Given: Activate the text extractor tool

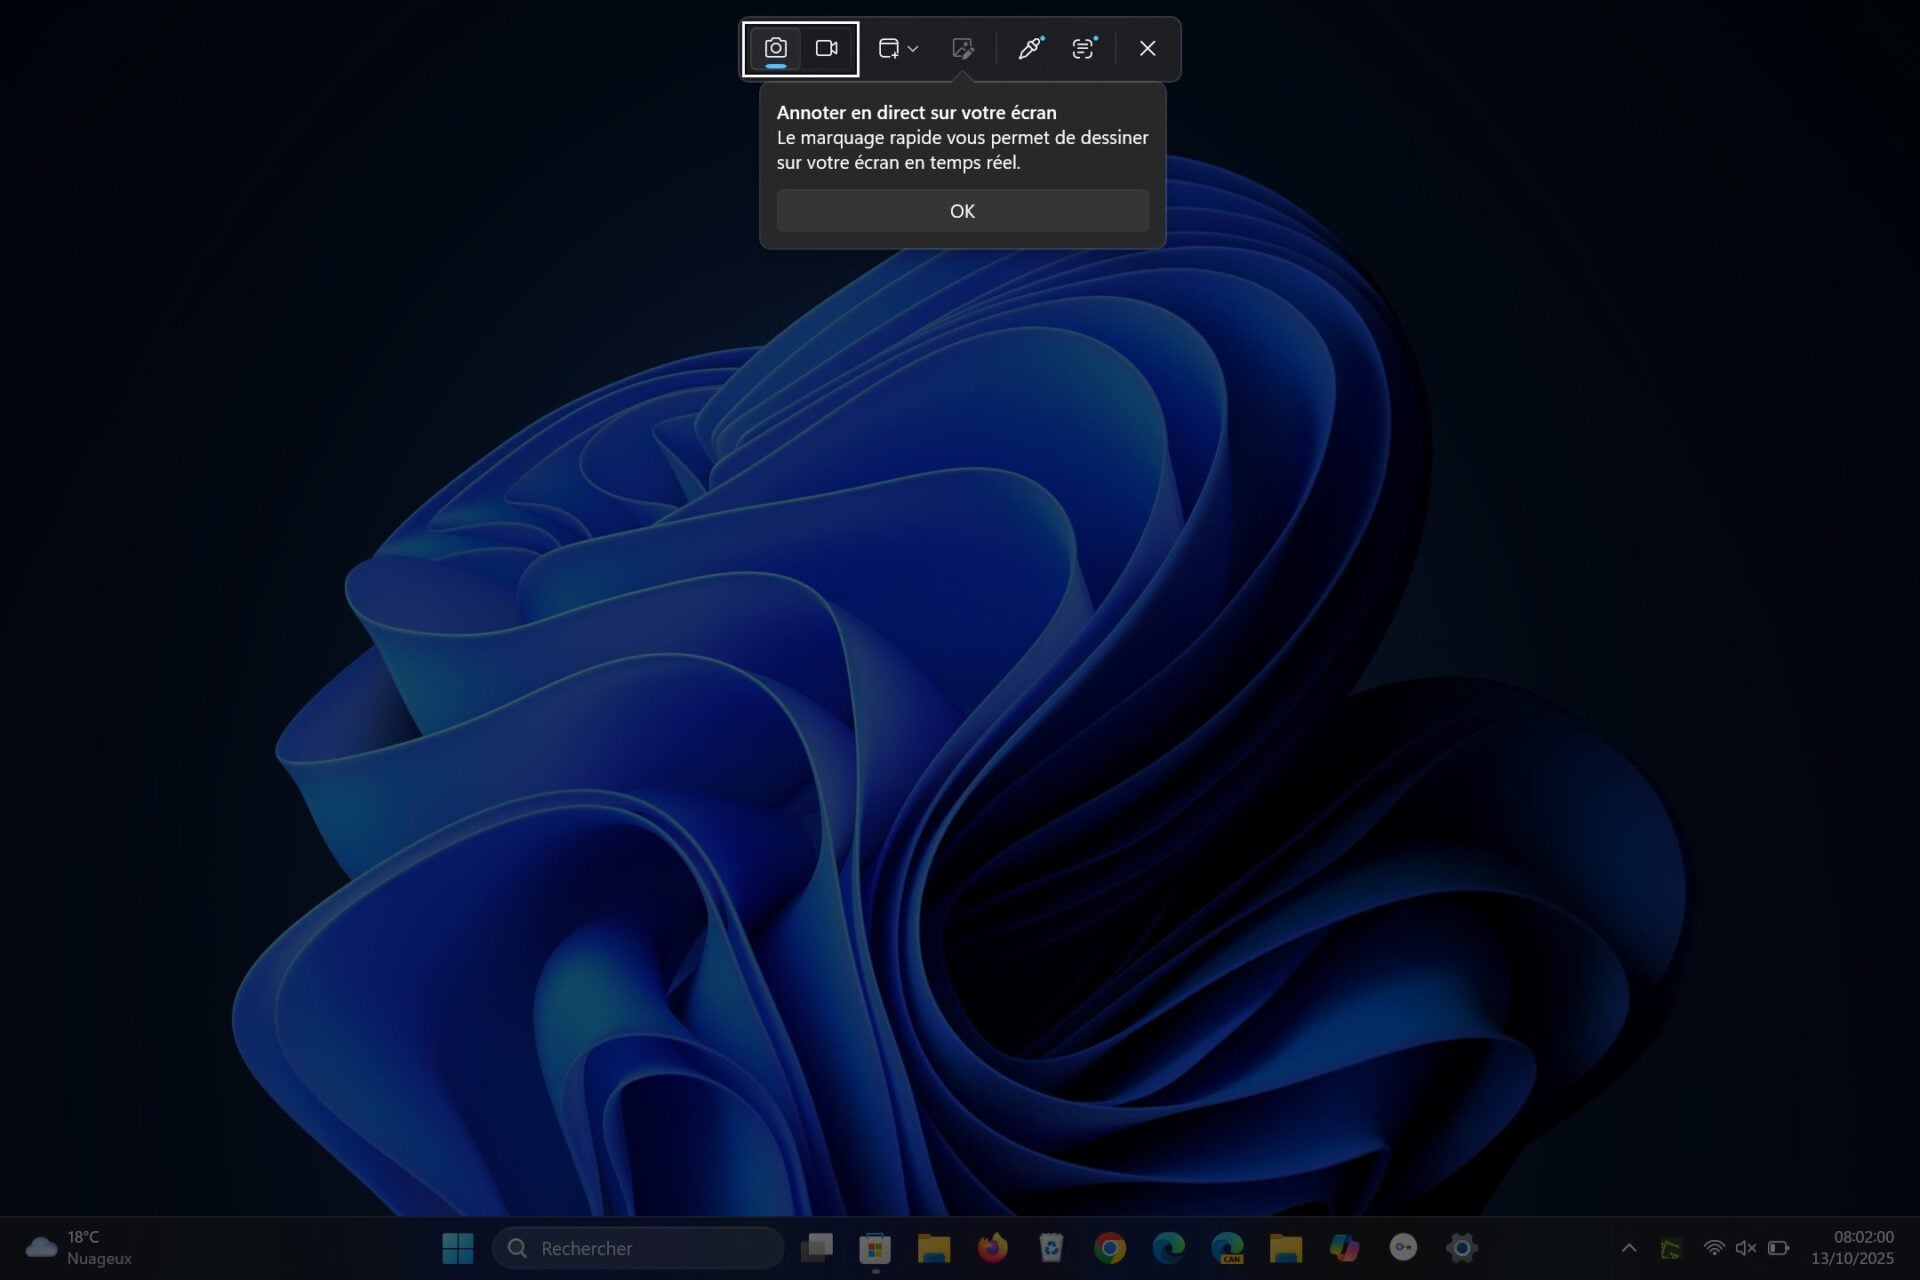Looking at the screenshot, I should click(x=1084, y=49).
